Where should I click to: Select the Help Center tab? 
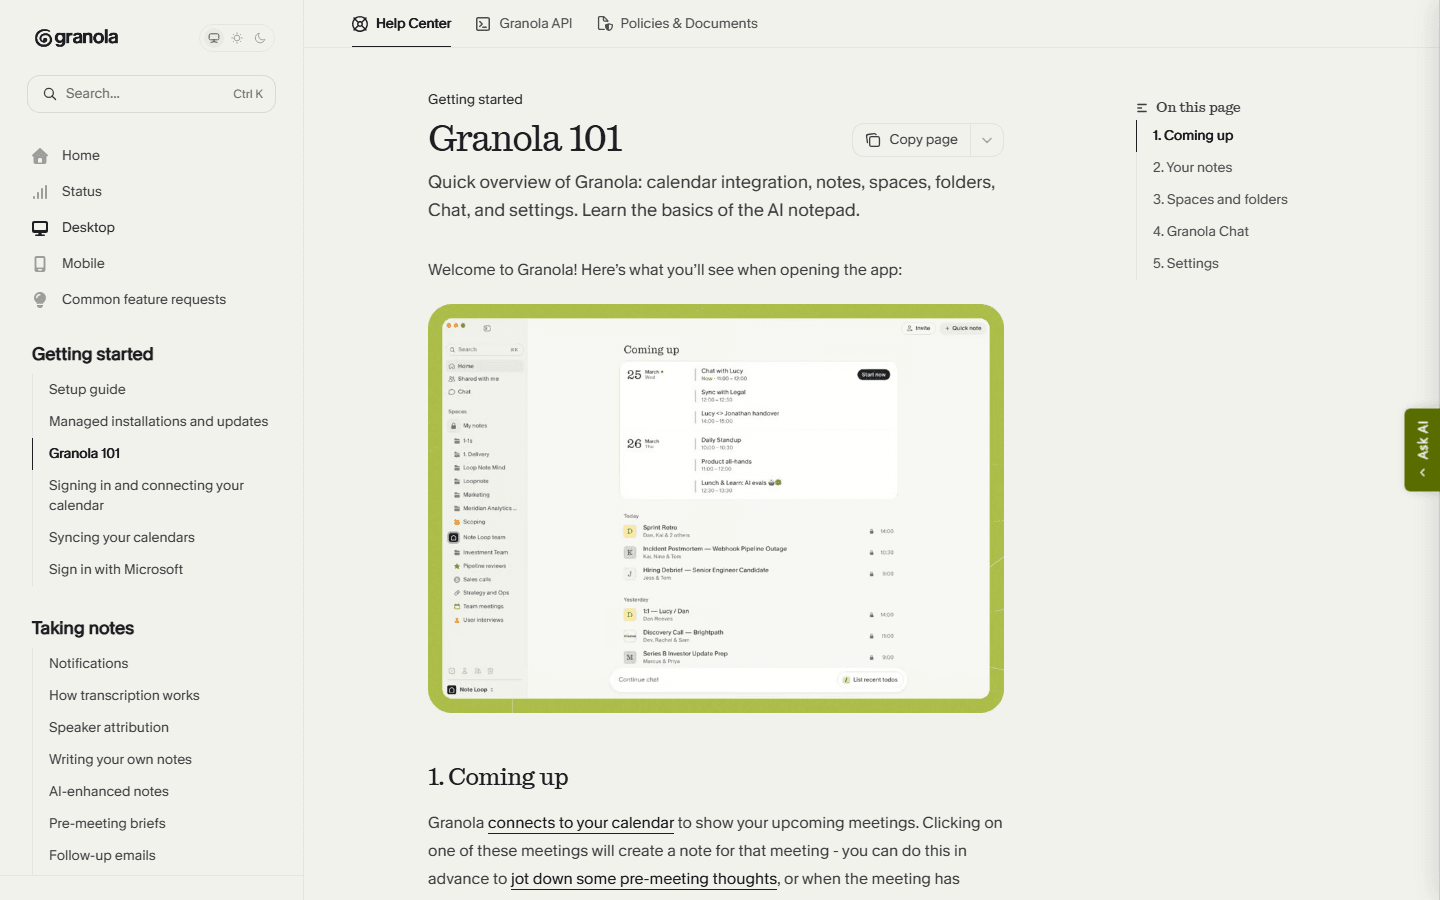click(x=401, y=24)
